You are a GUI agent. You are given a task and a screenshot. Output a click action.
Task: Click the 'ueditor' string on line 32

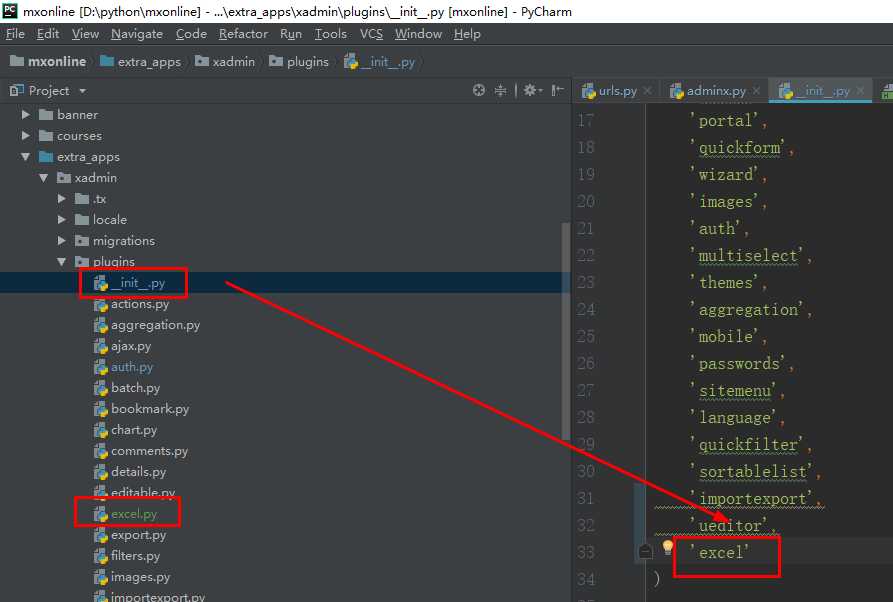pos(728,526)
